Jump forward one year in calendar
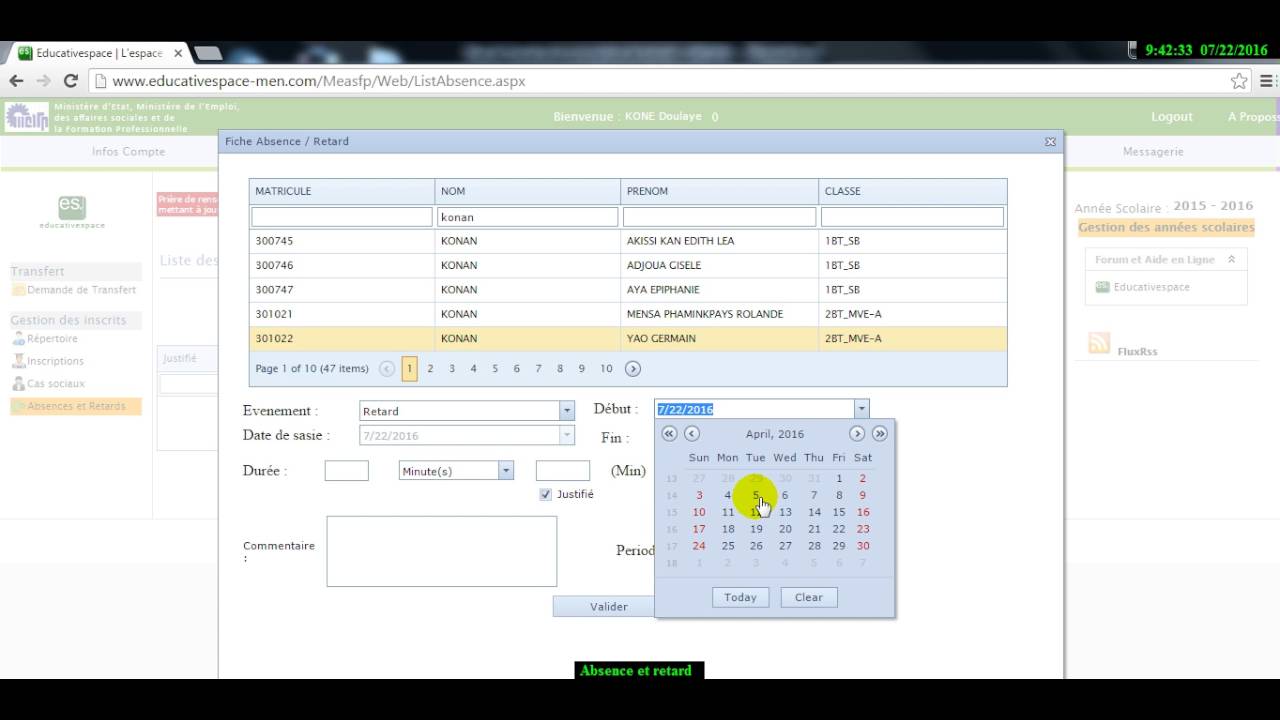Screen dimensions: 1280x720 [x=880, y=434]
